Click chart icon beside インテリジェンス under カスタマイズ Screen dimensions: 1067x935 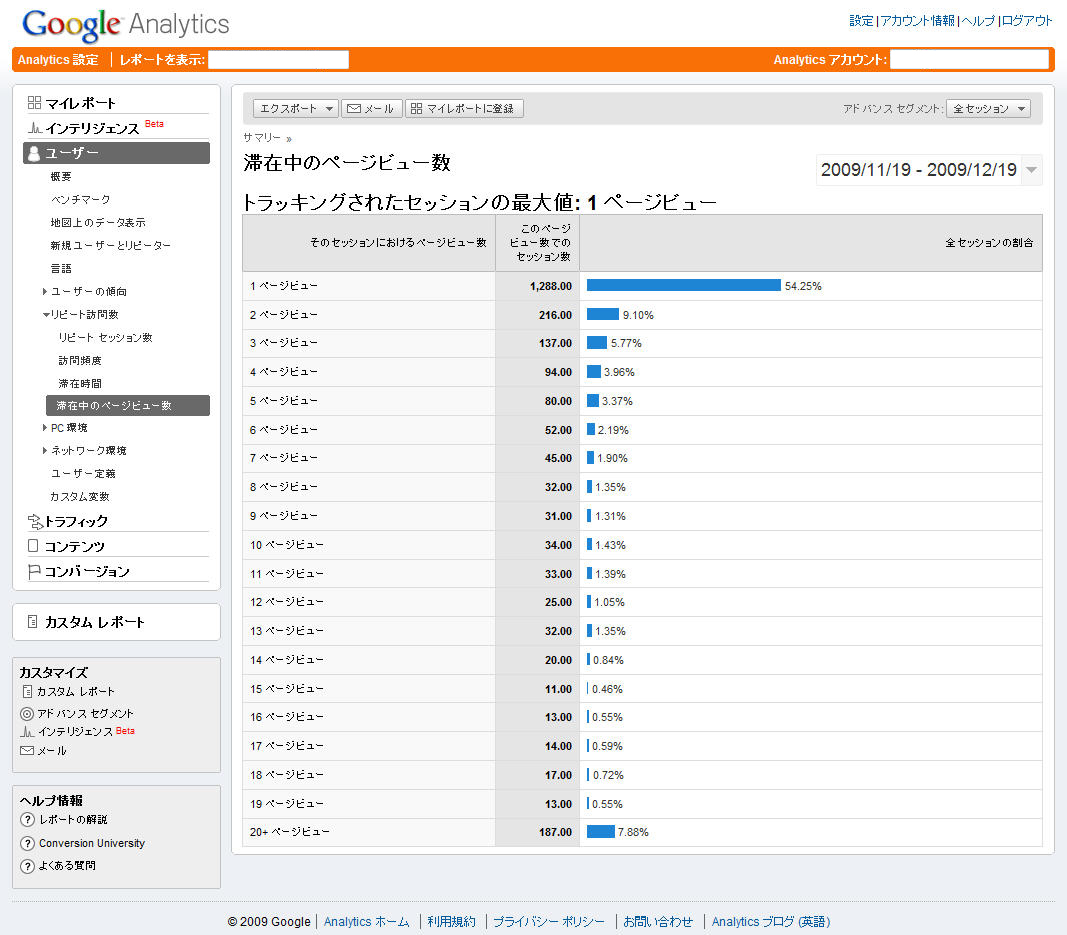(27, 732)
